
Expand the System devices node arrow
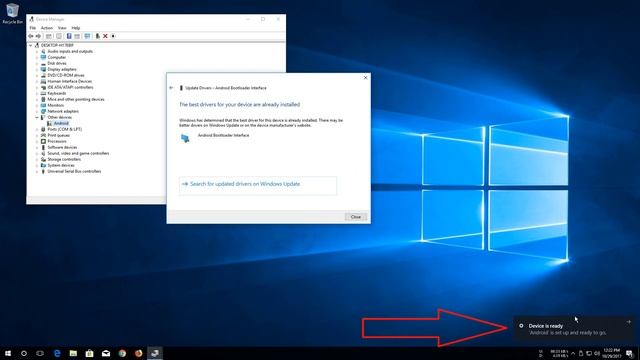tap(37, 165)
